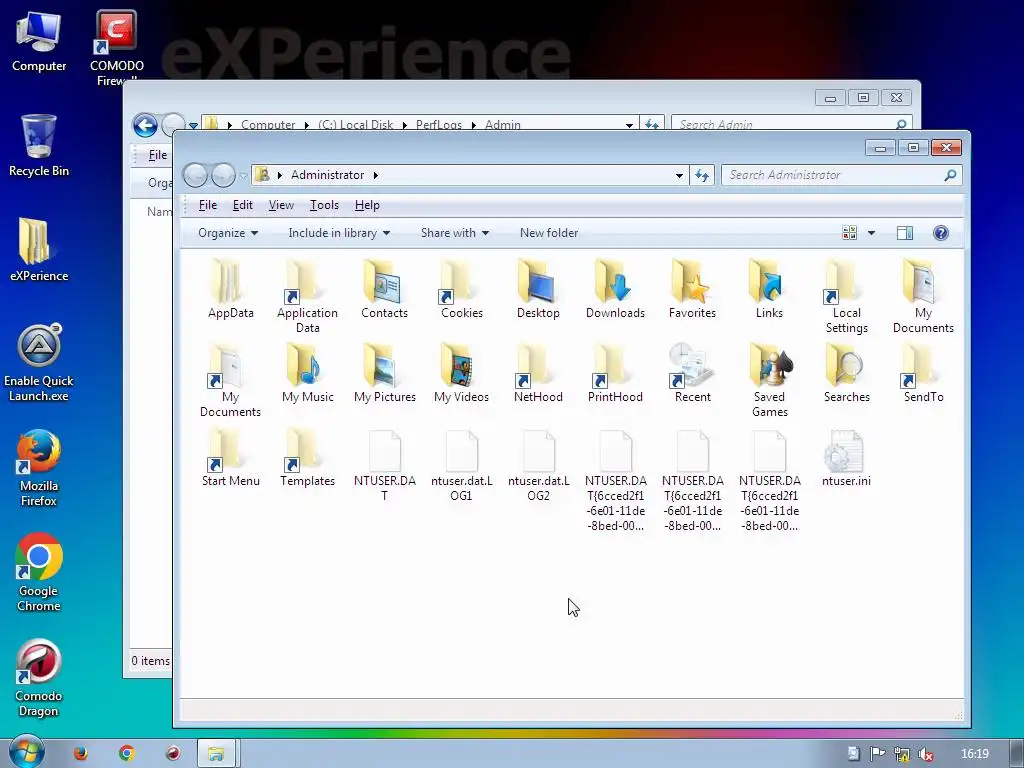The height and width of the screenshot is (768, 1024).
Task: Select the Recent shortcut folder
Action: 692,373
